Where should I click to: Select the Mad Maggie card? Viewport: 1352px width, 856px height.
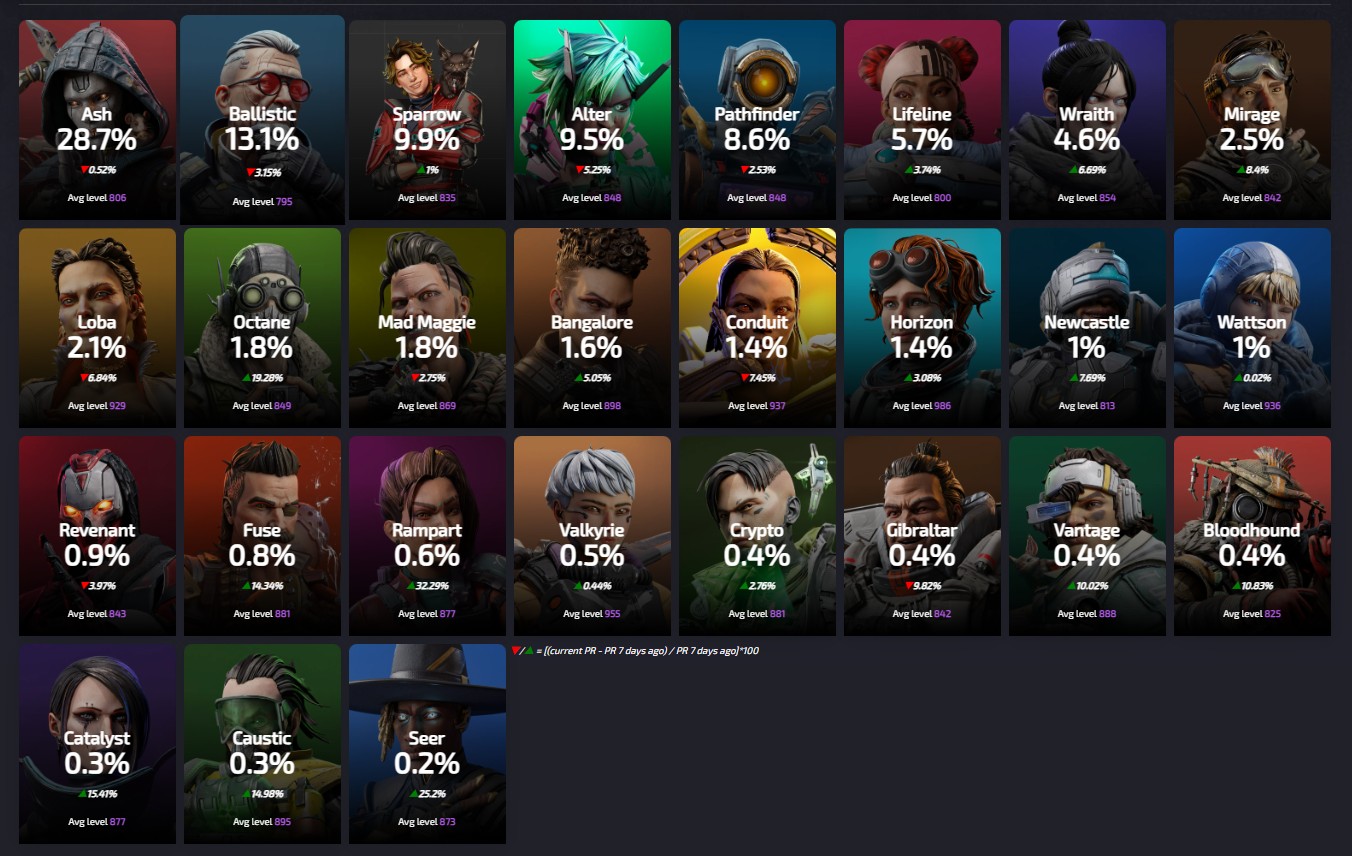pos(427,328)
